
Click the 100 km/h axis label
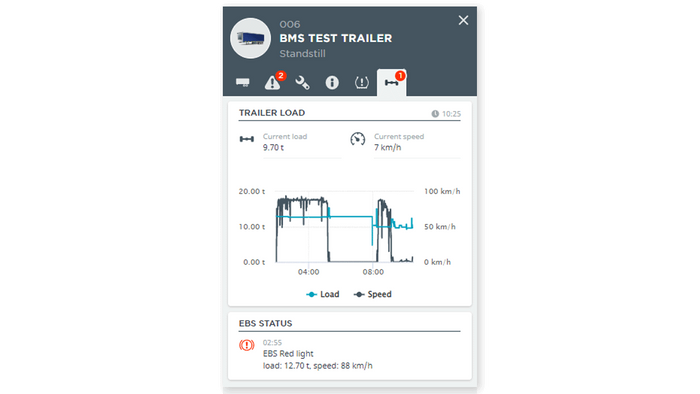[x=442, y=191]
